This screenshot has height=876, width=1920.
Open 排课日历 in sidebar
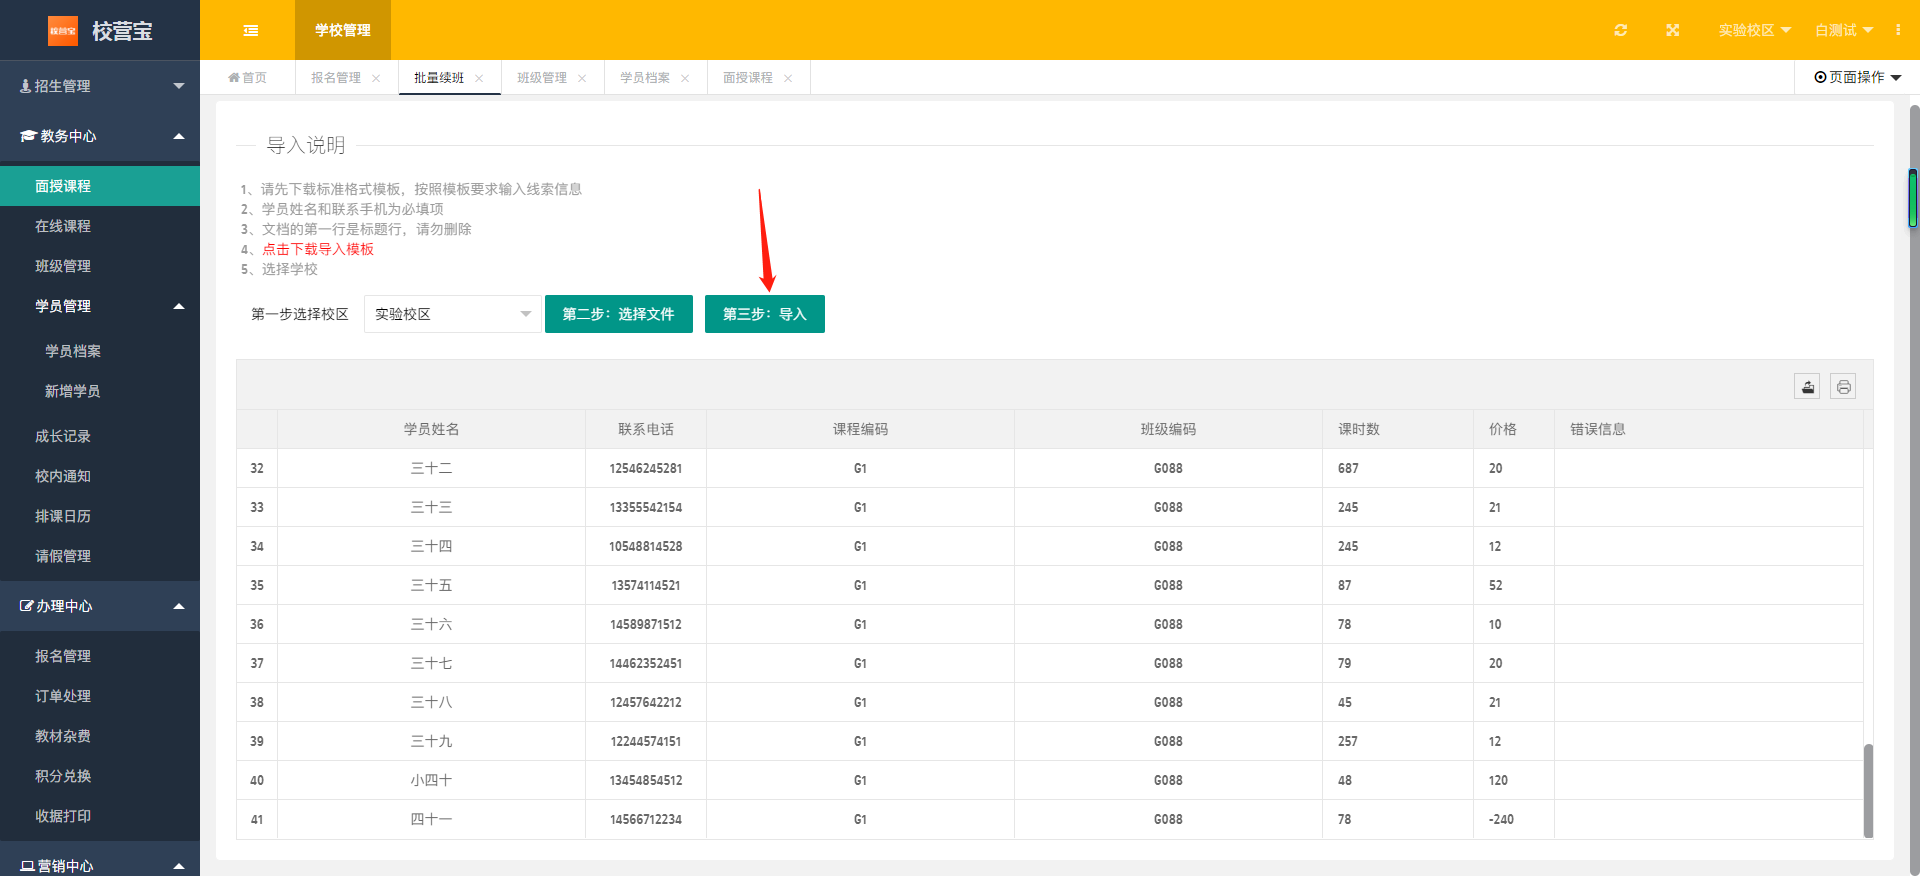point(100,516)
